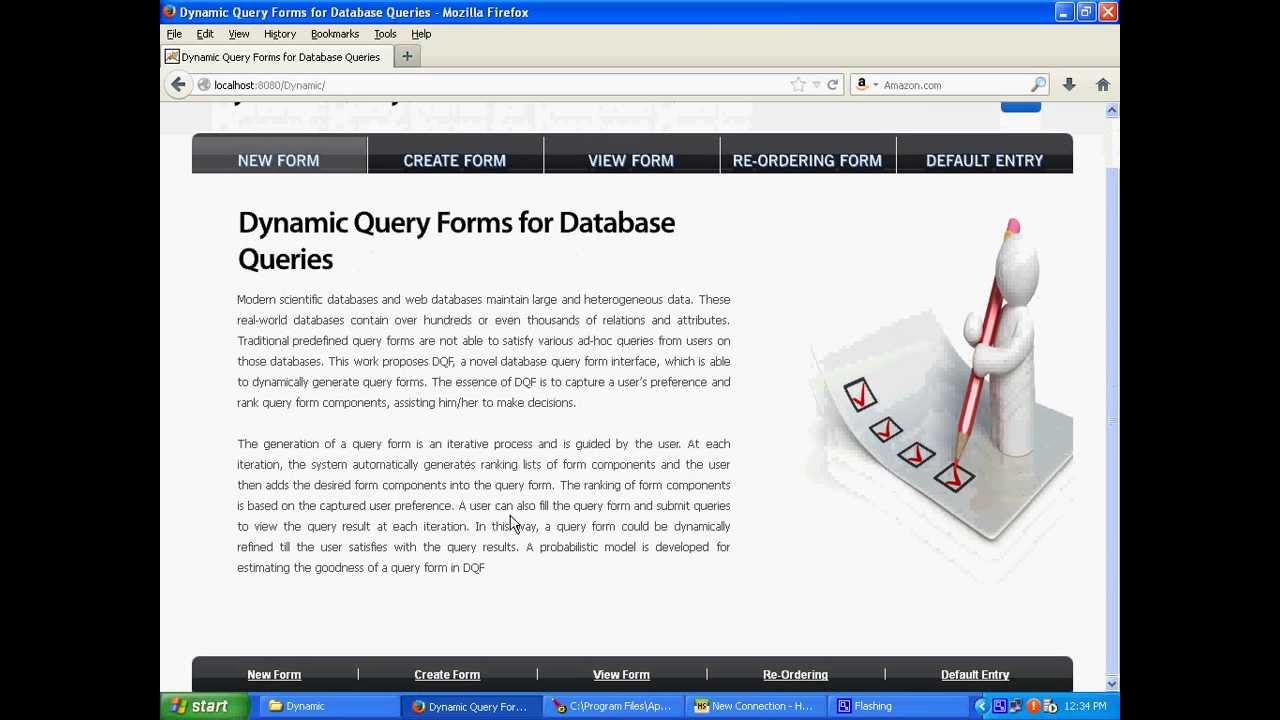Follow the Re-Ordering footer link
1280x720 pixels.
(x=795, y=675)
